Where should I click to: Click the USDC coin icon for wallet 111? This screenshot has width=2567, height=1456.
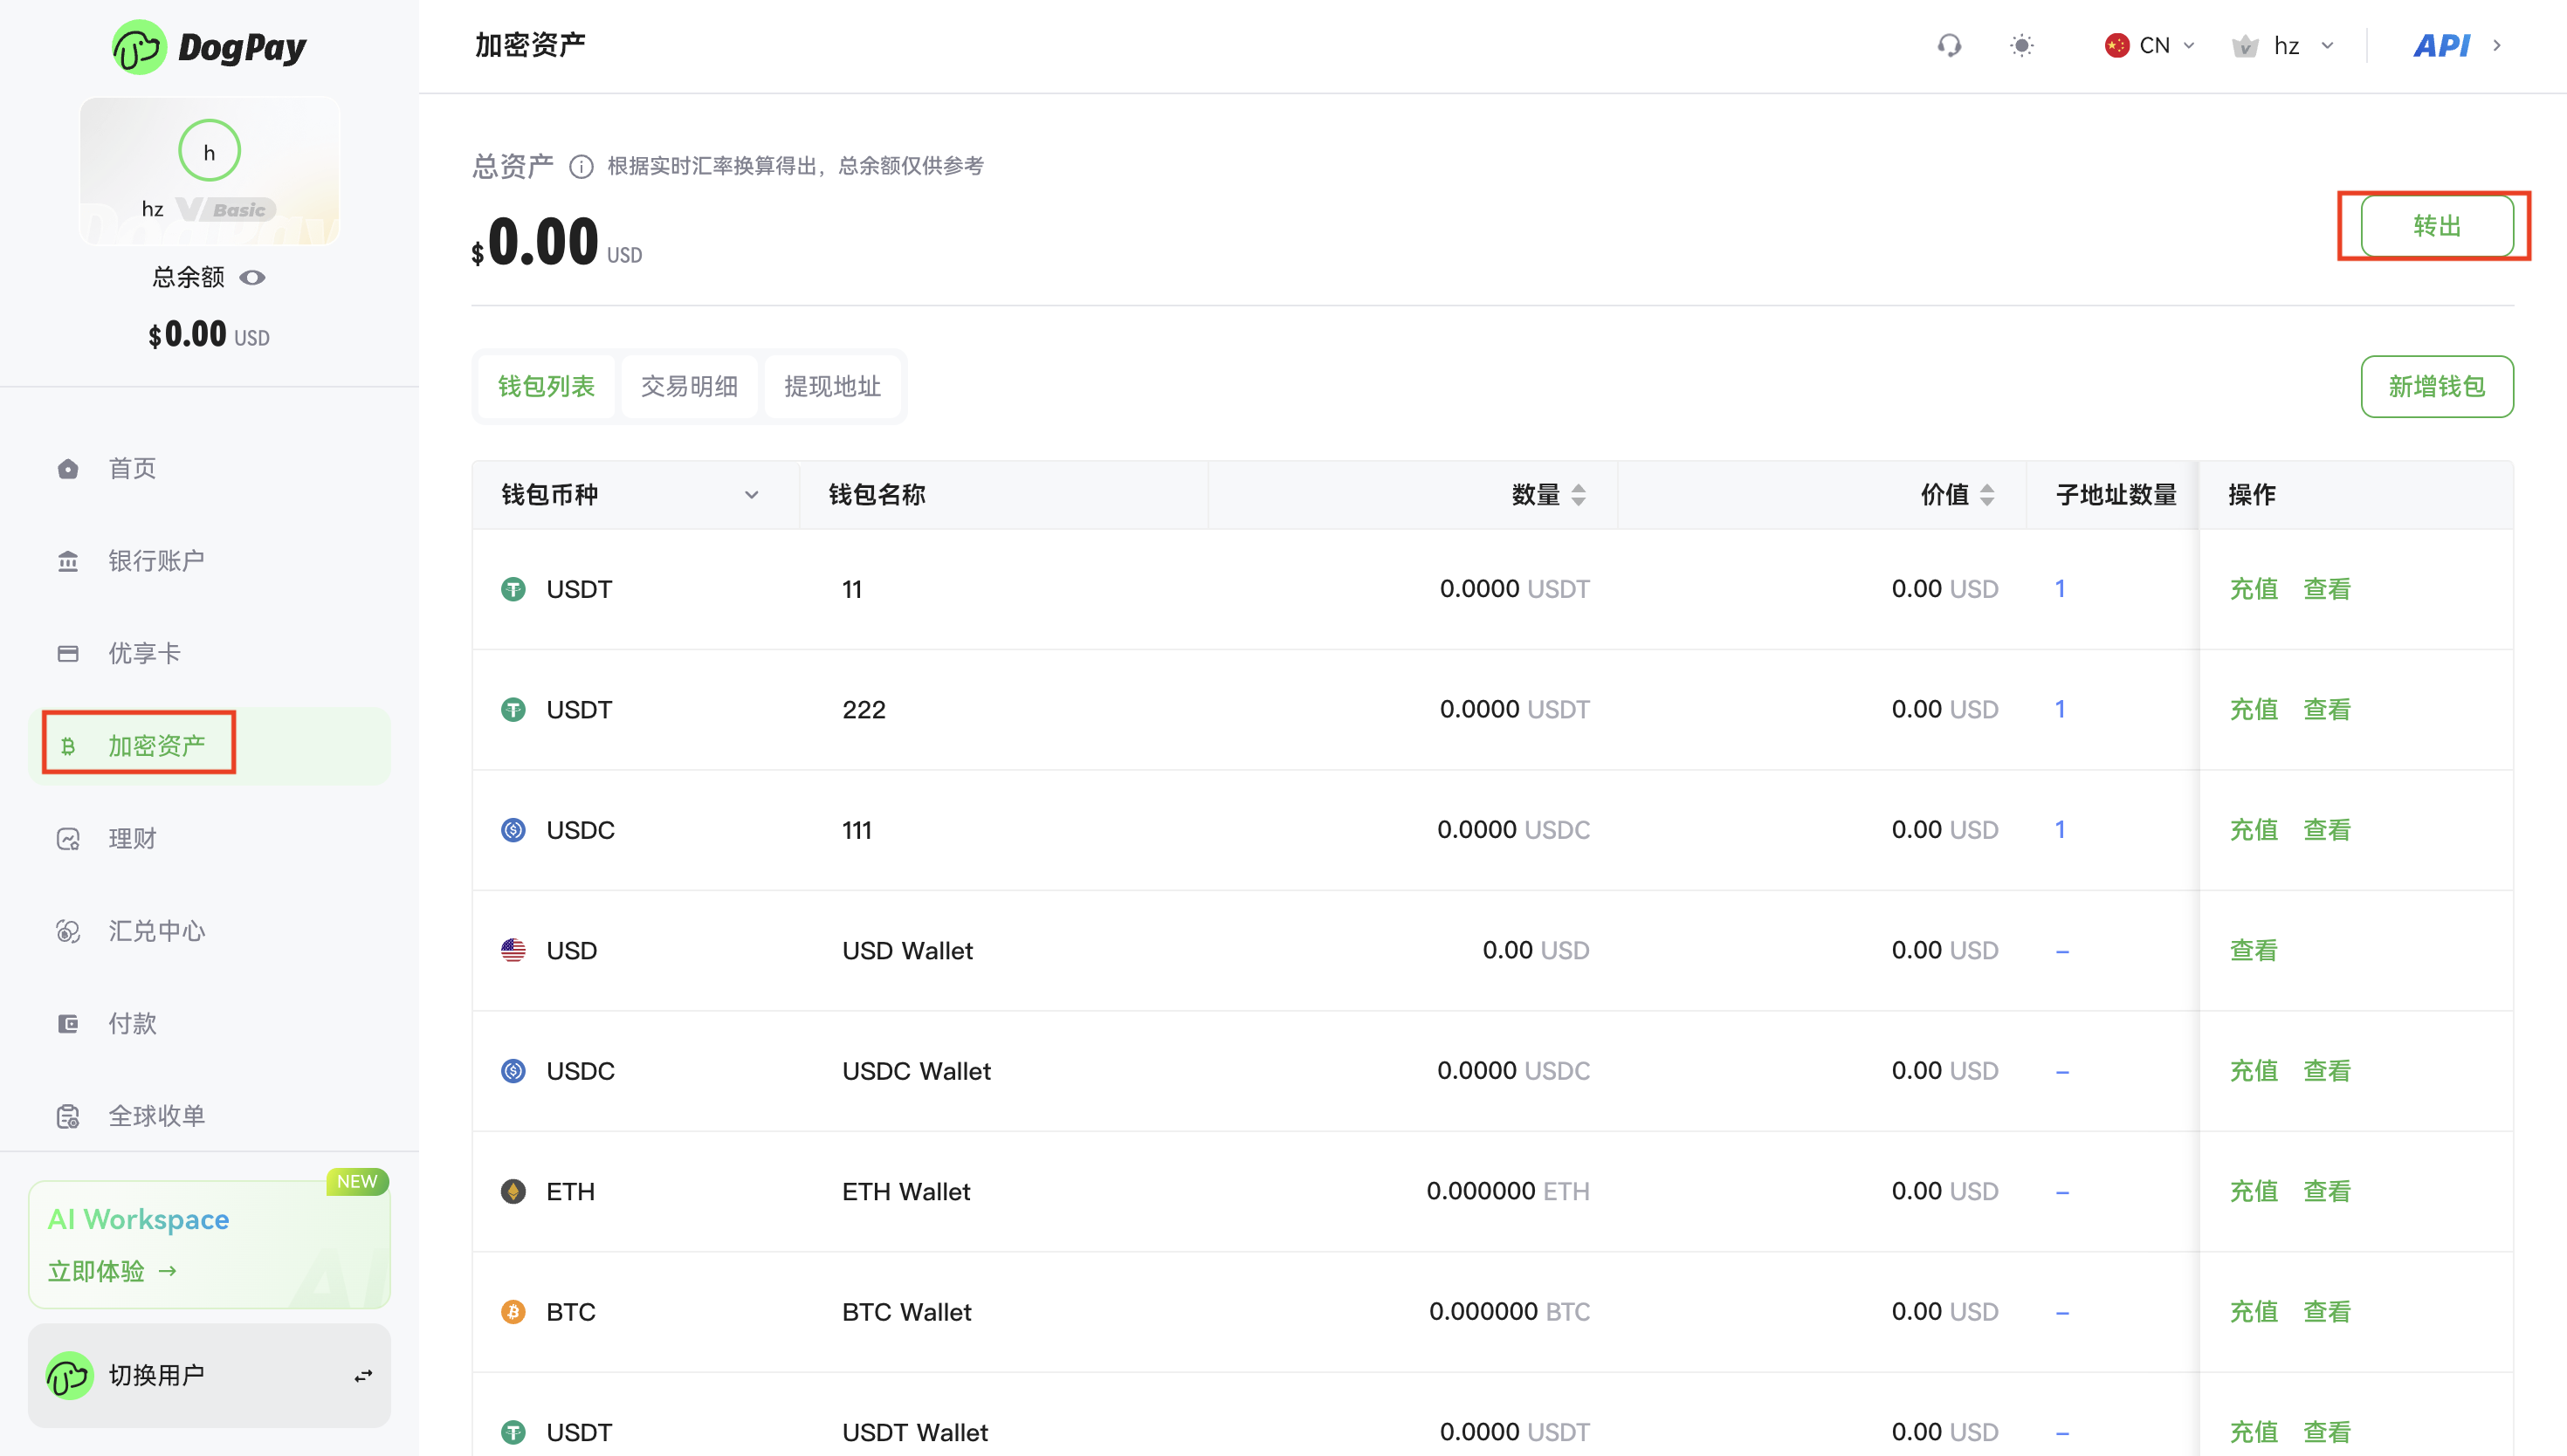513,830
